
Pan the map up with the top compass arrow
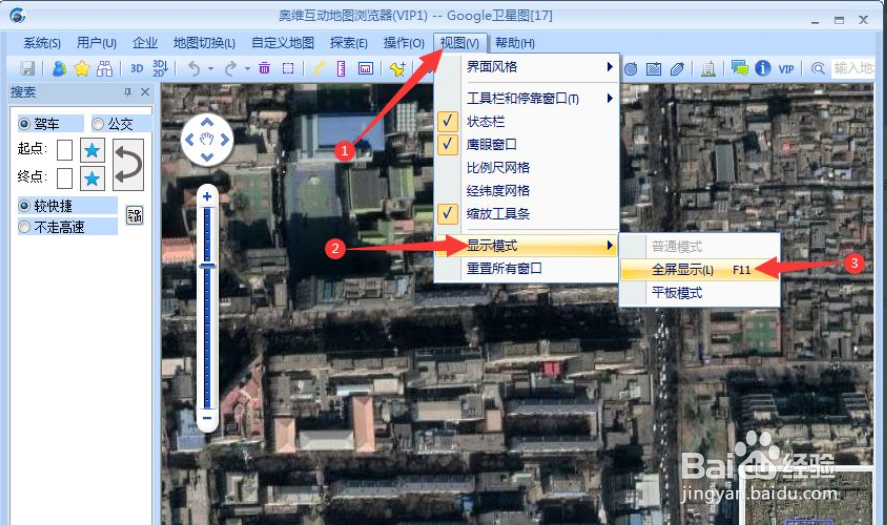point(207,122)
